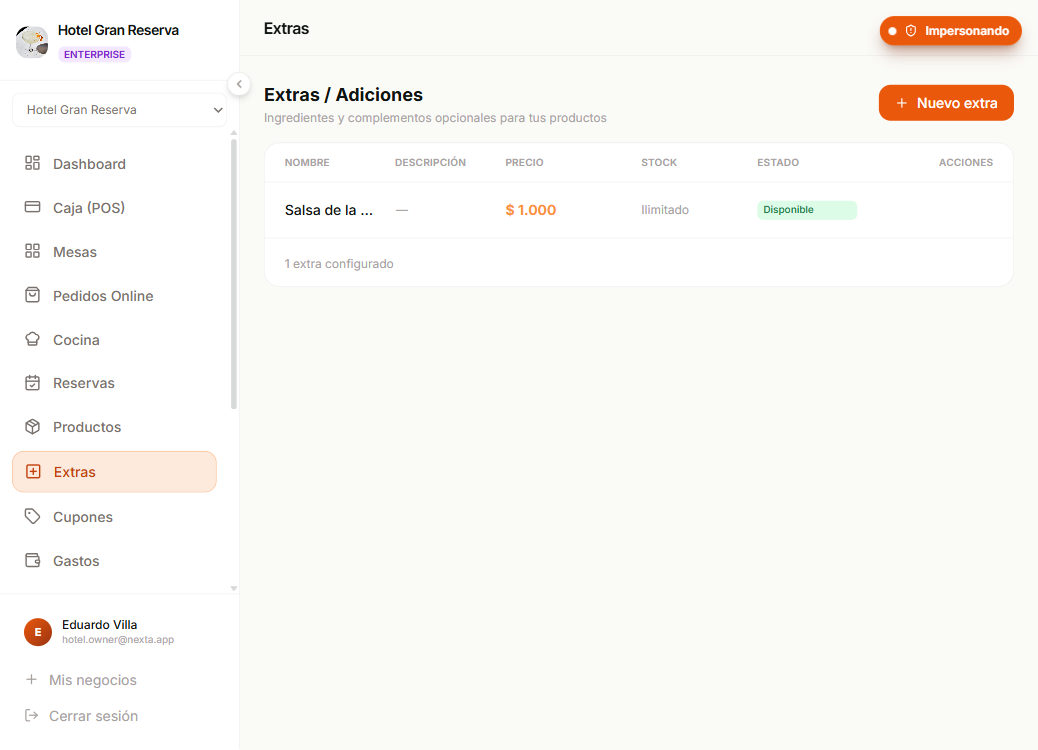Click the Cocina chef hat icon
The image size is (1038, 750).
pyautogui.click(x=32, y=339)
